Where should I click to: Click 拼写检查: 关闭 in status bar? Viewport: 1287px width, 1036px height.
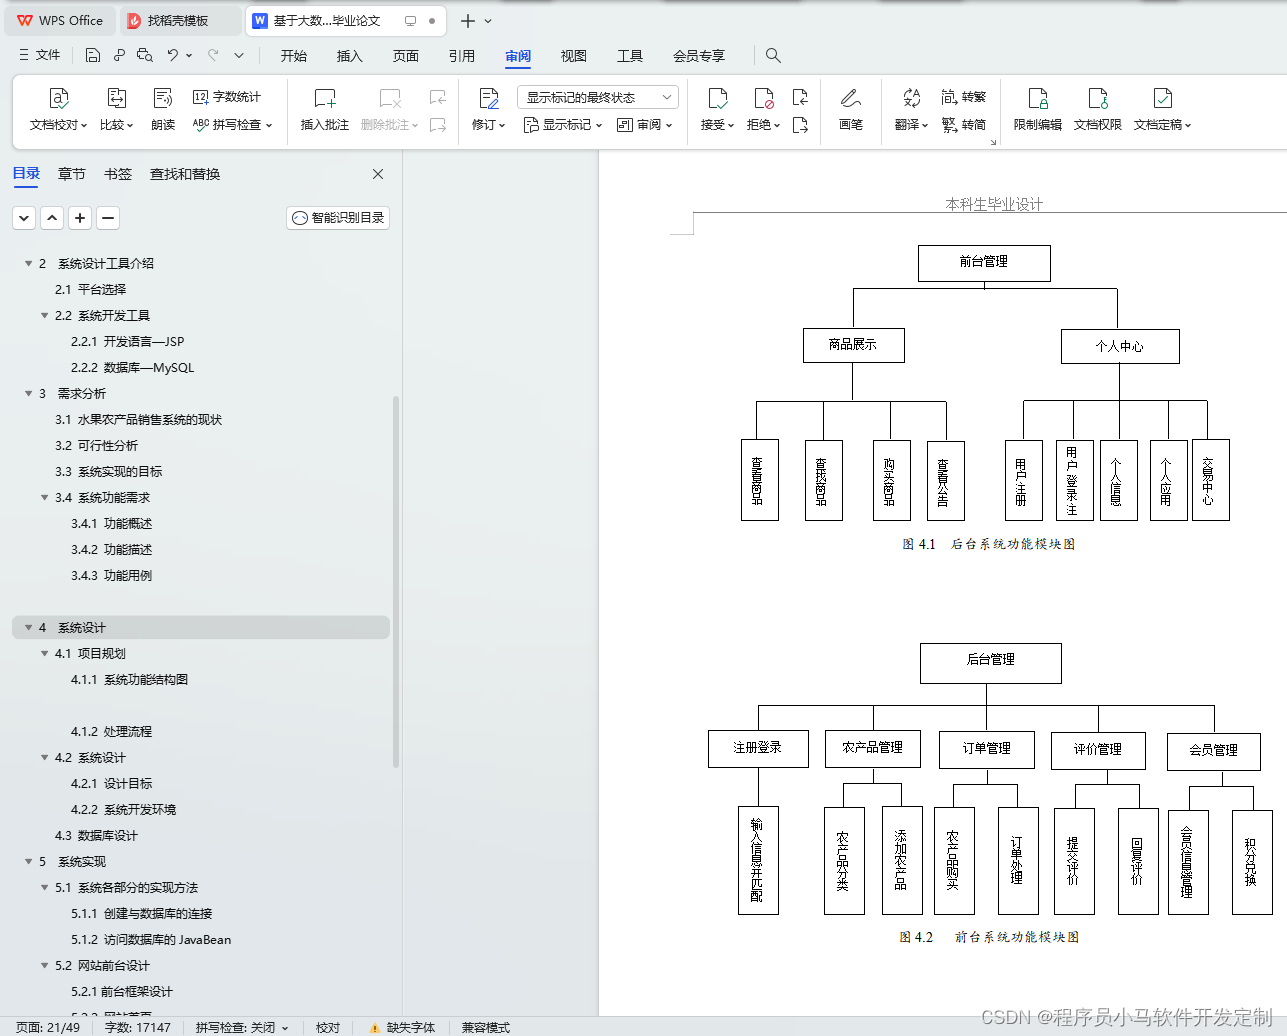click(242, 1027)
